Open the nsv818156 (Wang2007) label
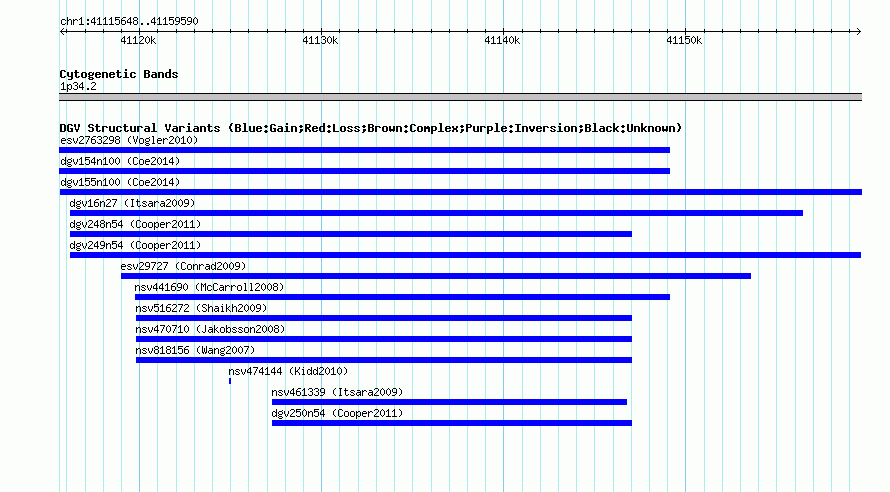Screen dimensions: 890x492 click(195, 350)
